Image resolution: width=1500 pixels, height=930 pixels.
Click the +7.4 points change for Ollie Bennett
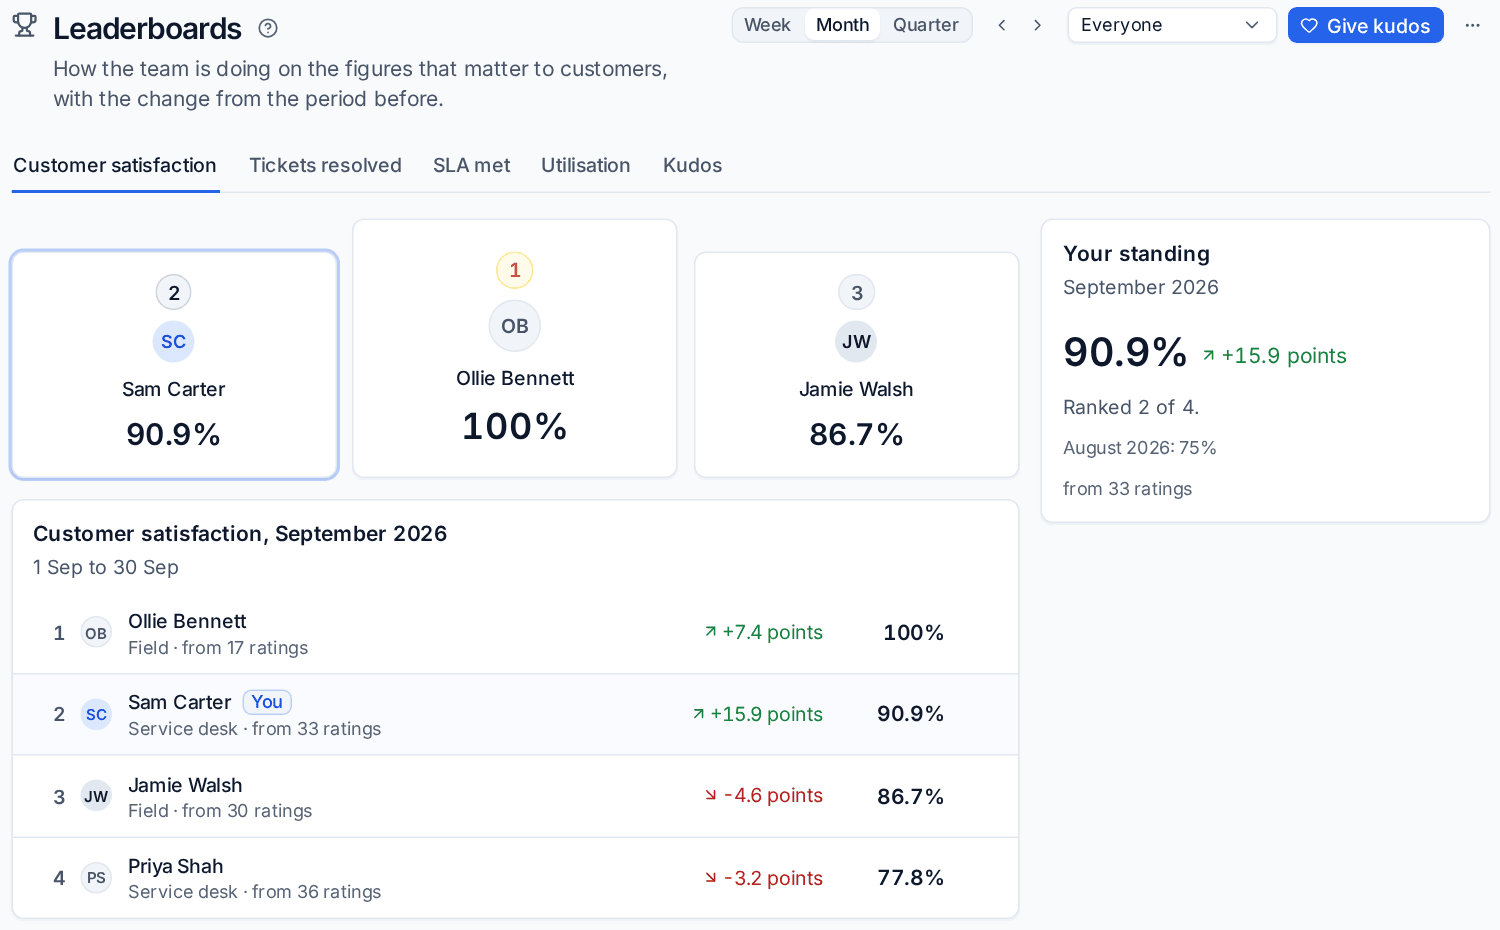tap(763, 632)
